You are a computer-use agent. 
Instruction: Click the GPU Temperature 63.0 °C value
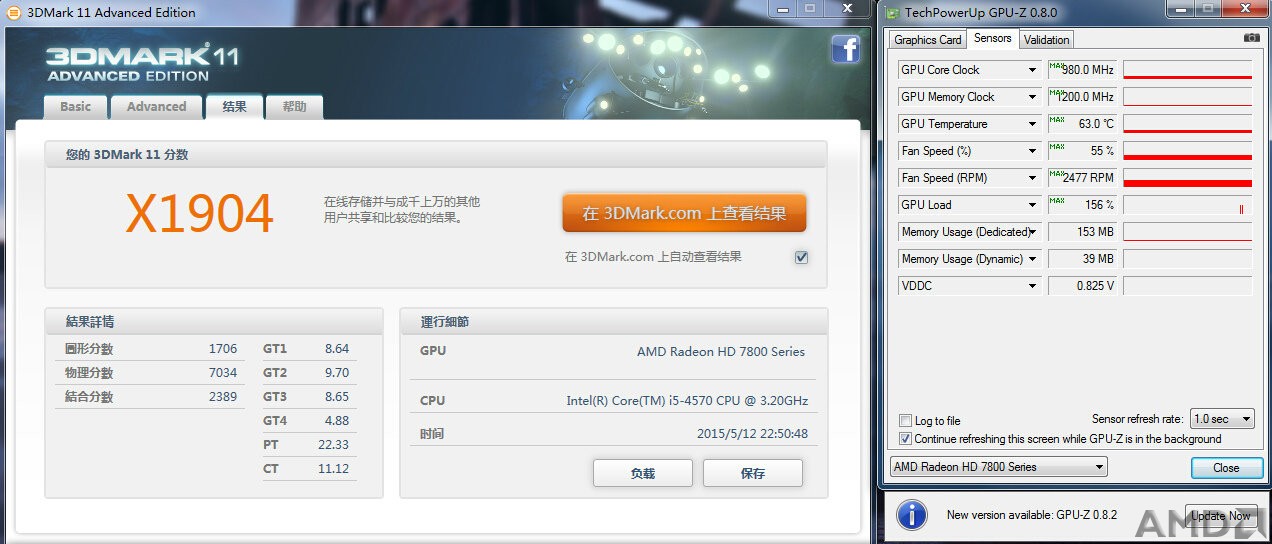point(1082,124)
